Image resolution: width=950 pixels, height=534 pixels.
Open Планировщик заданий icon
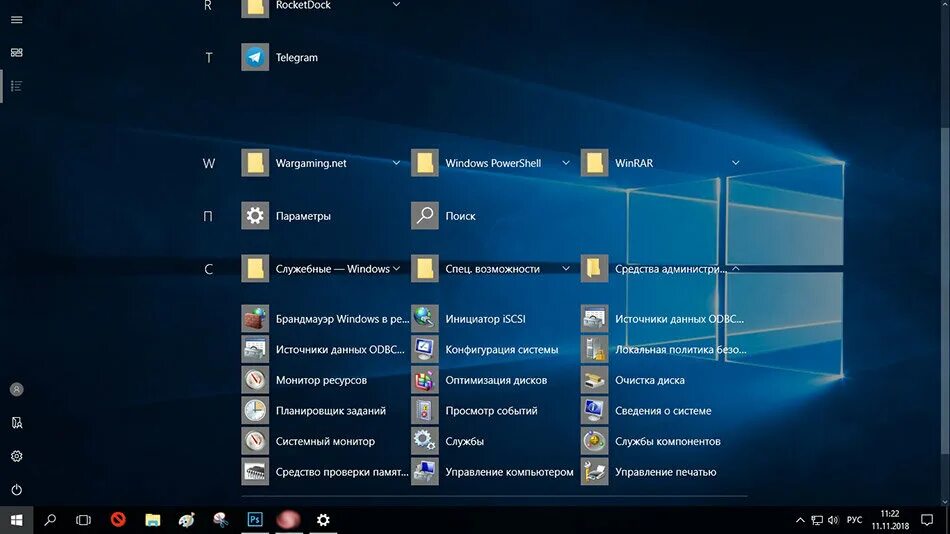pos(255,410)
